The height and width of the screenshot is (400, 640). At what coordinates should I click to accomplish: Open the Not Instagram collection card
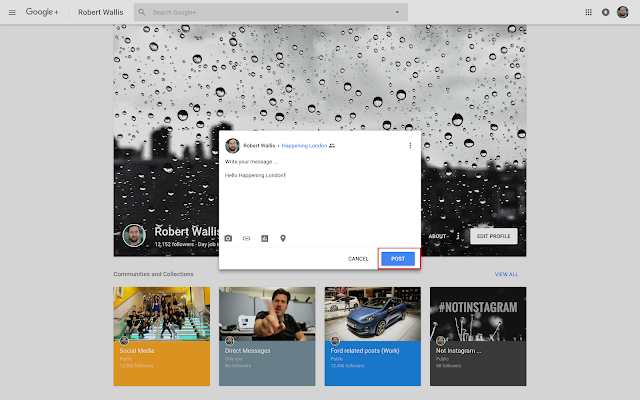(x=478, y=336)
